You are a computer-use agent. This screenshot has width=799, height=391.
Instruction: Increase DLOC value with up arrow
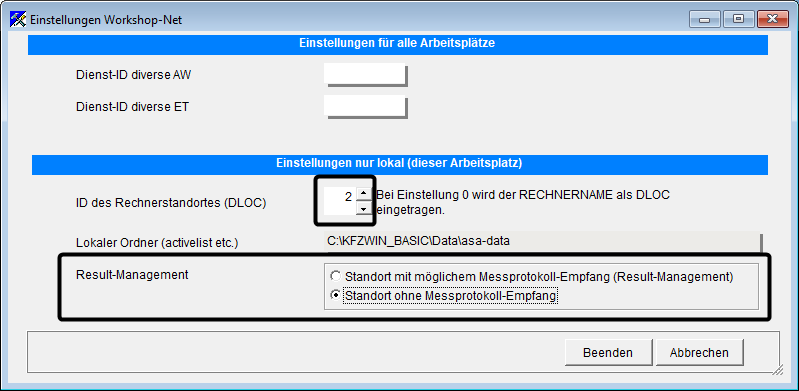363,194
